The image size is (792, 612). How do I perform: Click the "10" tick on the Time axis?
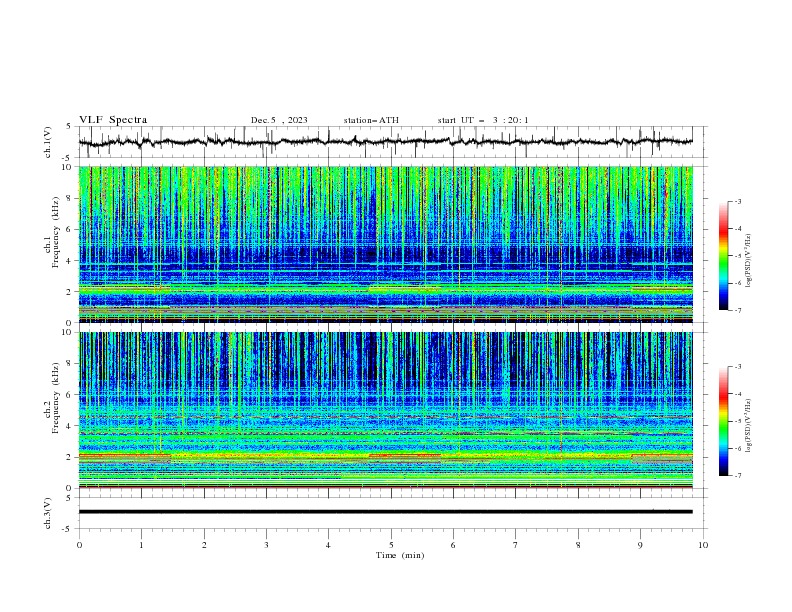tap(703, 545)
